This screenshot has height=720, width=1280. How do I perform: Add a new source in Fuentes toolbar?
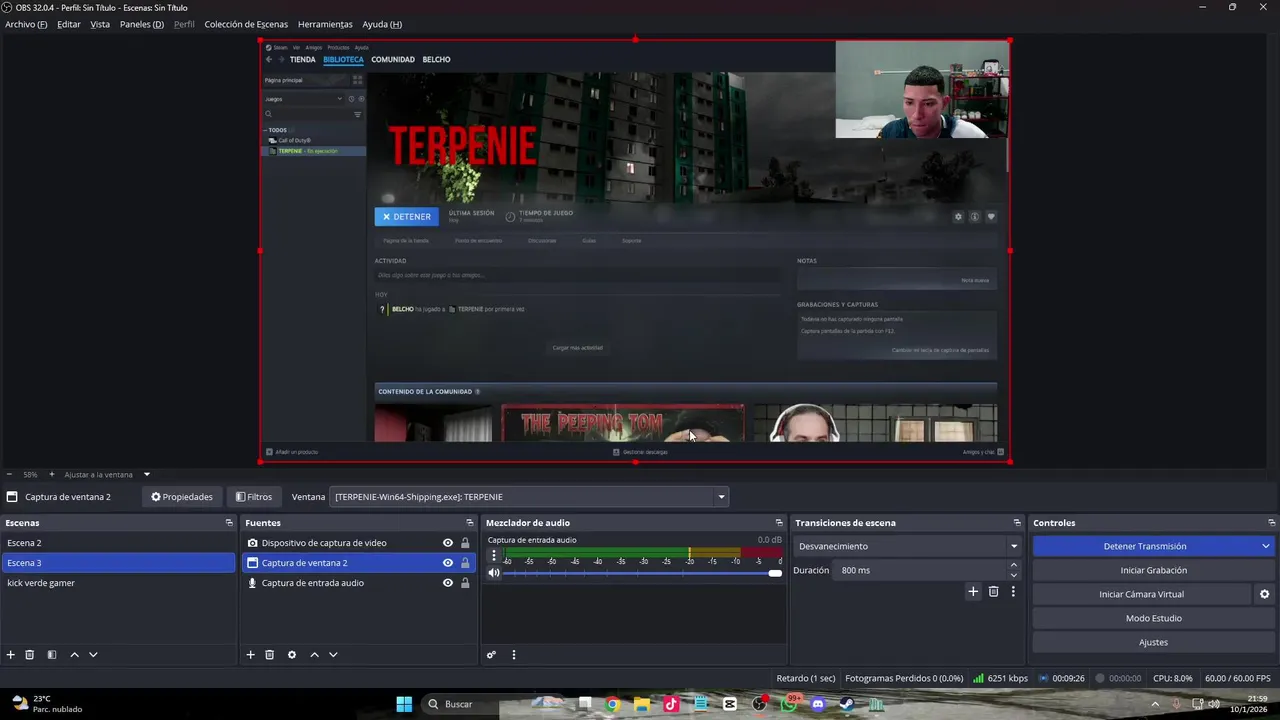250,655
